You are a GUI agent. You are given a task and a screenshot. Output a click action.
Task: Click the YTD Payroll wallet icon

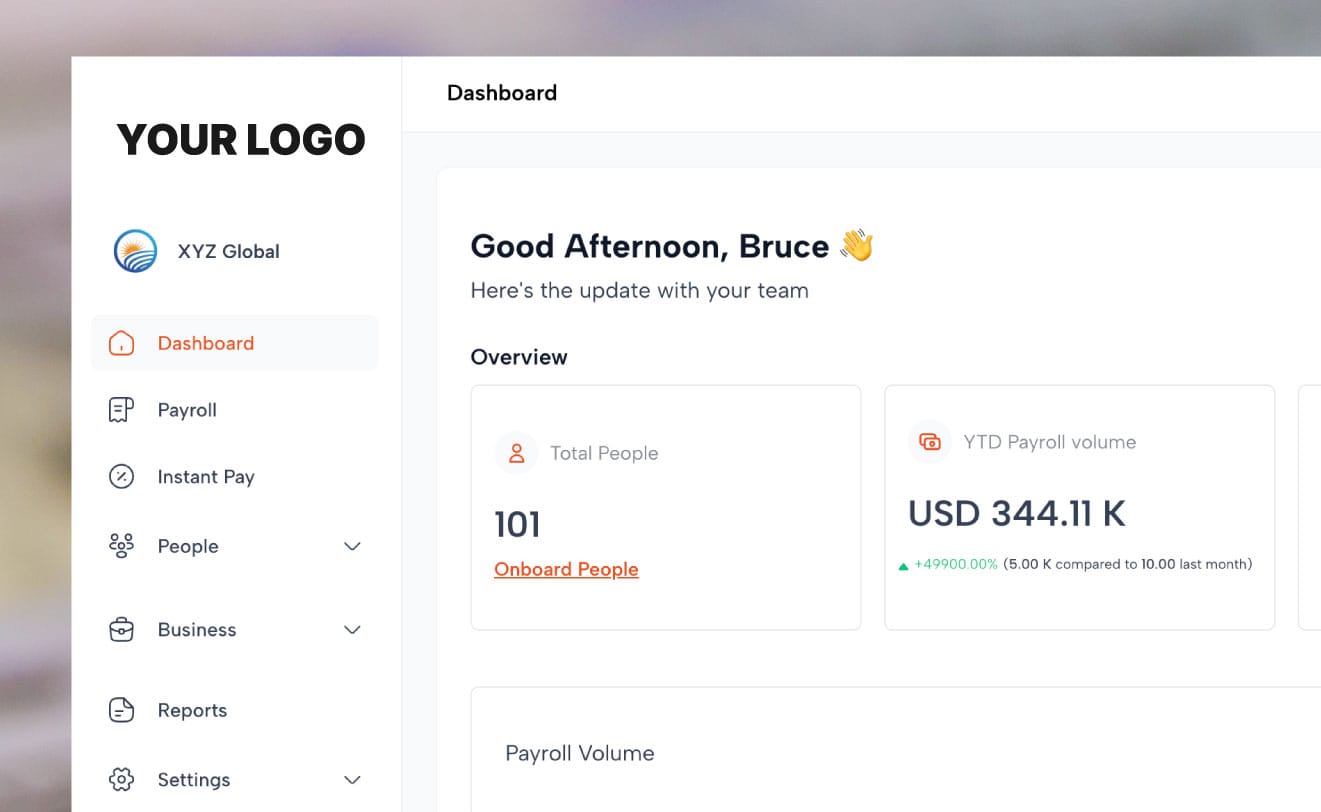[930, 441]
